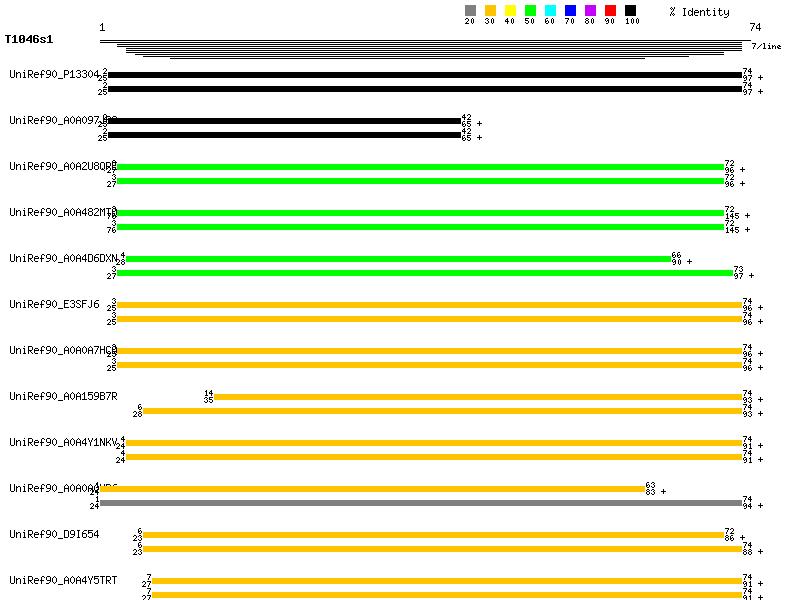This screenshot has width=800, height=600.
Task: Click the gray 20% identity legend swatch
Action: 470,11
